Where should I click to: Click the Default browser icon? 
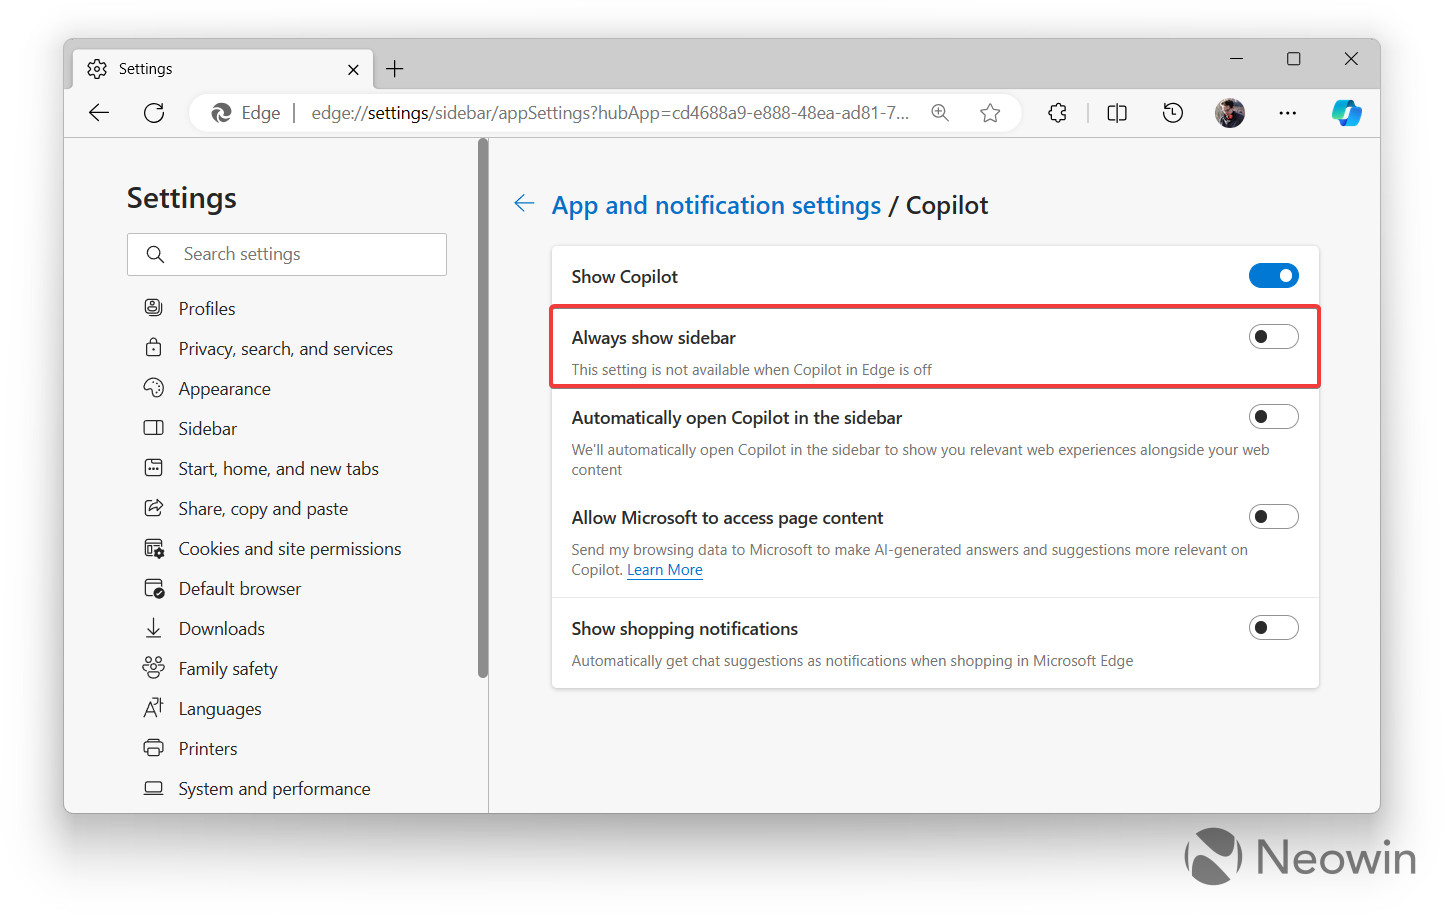(153, 588)
